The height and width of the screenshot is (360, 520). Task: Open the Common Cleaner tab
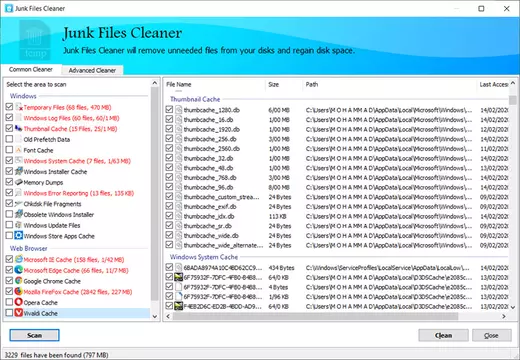pos(31,69)
